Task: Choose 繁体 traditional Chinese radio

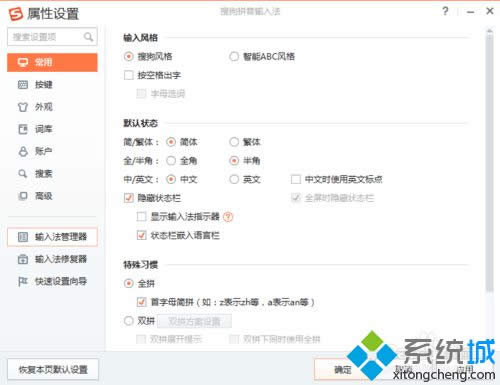Action: (234, 142)
